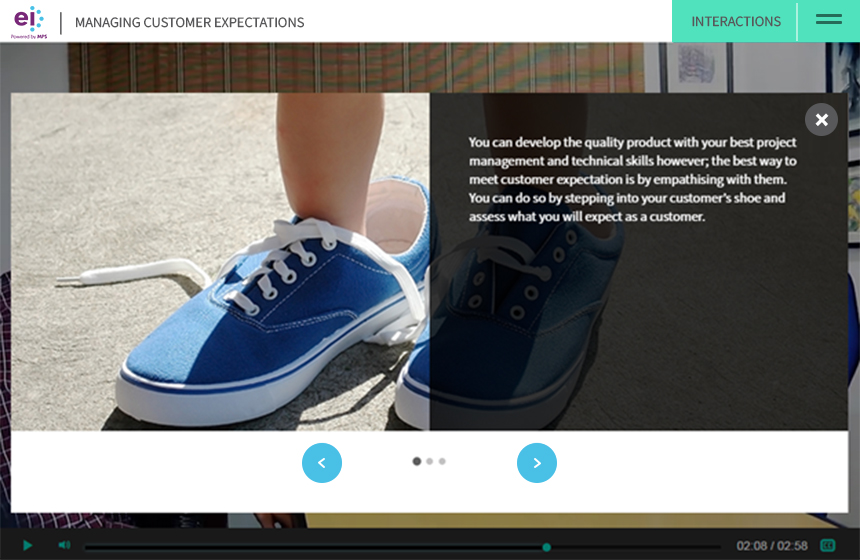Toggle closed captions icon
Viewport: 860px width, 560px height.
(828, 545)
